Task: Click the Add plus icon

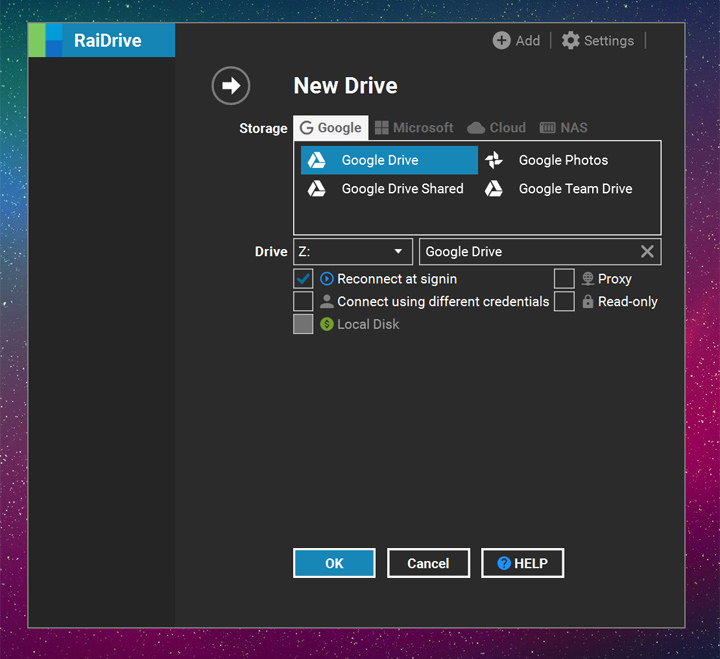Action: (x=501, y=40)
